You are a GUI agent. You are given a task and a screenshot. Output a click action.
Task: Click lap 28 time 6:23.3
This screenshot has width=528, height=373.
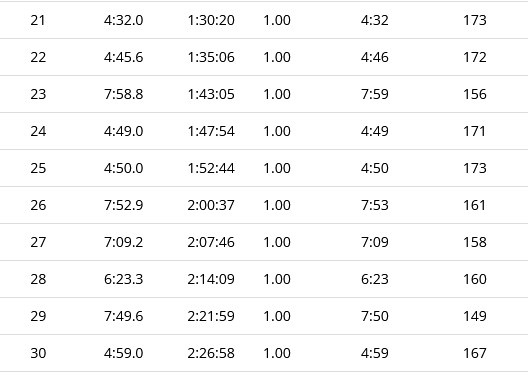pyautogui.click(x=124, y=279)
